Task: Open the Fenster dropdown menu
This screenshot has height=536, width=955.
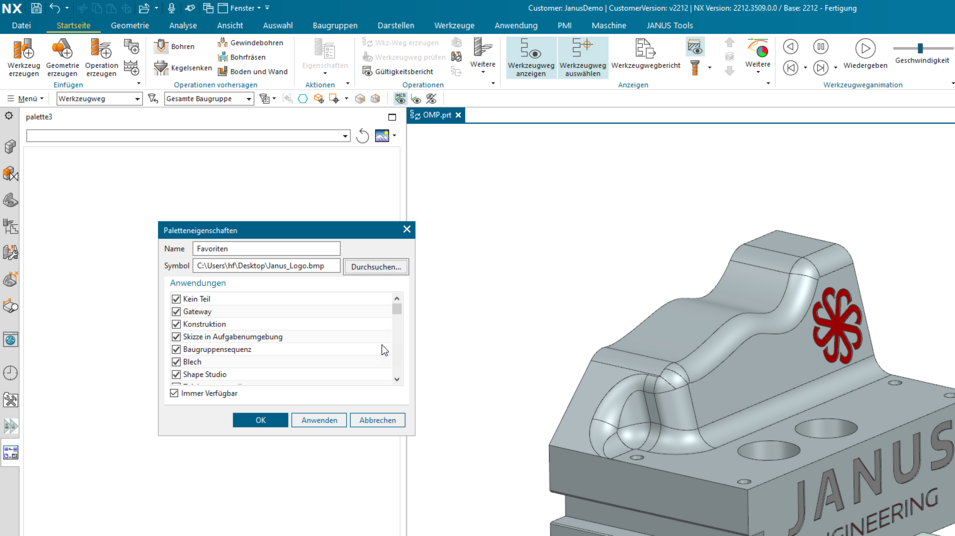Action: pos(240,8)
